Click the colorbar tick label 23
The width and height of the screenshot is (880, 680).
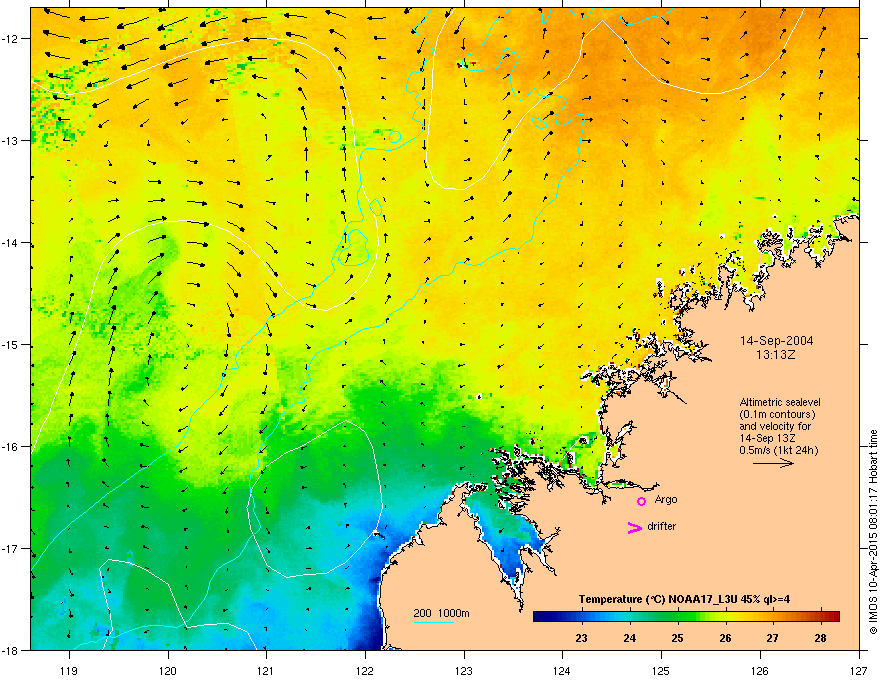pyautogui.click(x=581, y=638)
